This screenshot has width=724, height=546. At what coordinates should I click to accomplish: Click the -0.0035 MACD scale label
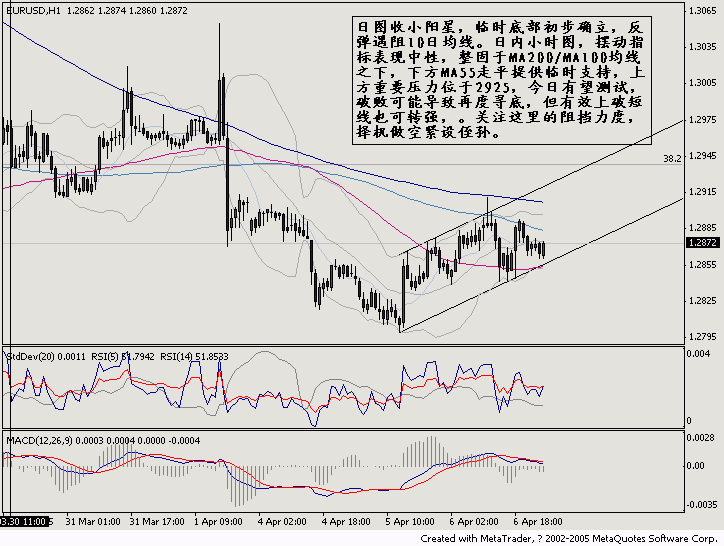coord(702,504)
